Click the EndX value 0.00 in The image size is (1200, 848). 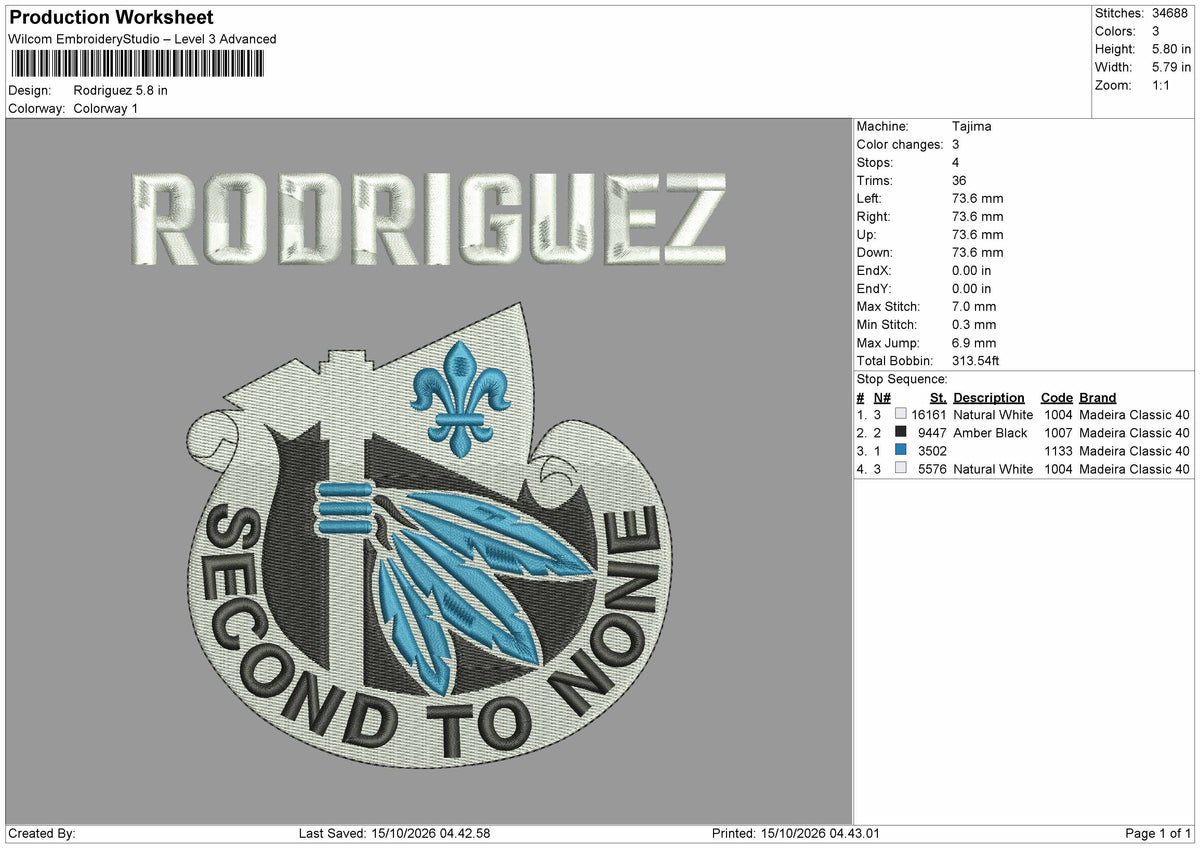click(972, 270)
